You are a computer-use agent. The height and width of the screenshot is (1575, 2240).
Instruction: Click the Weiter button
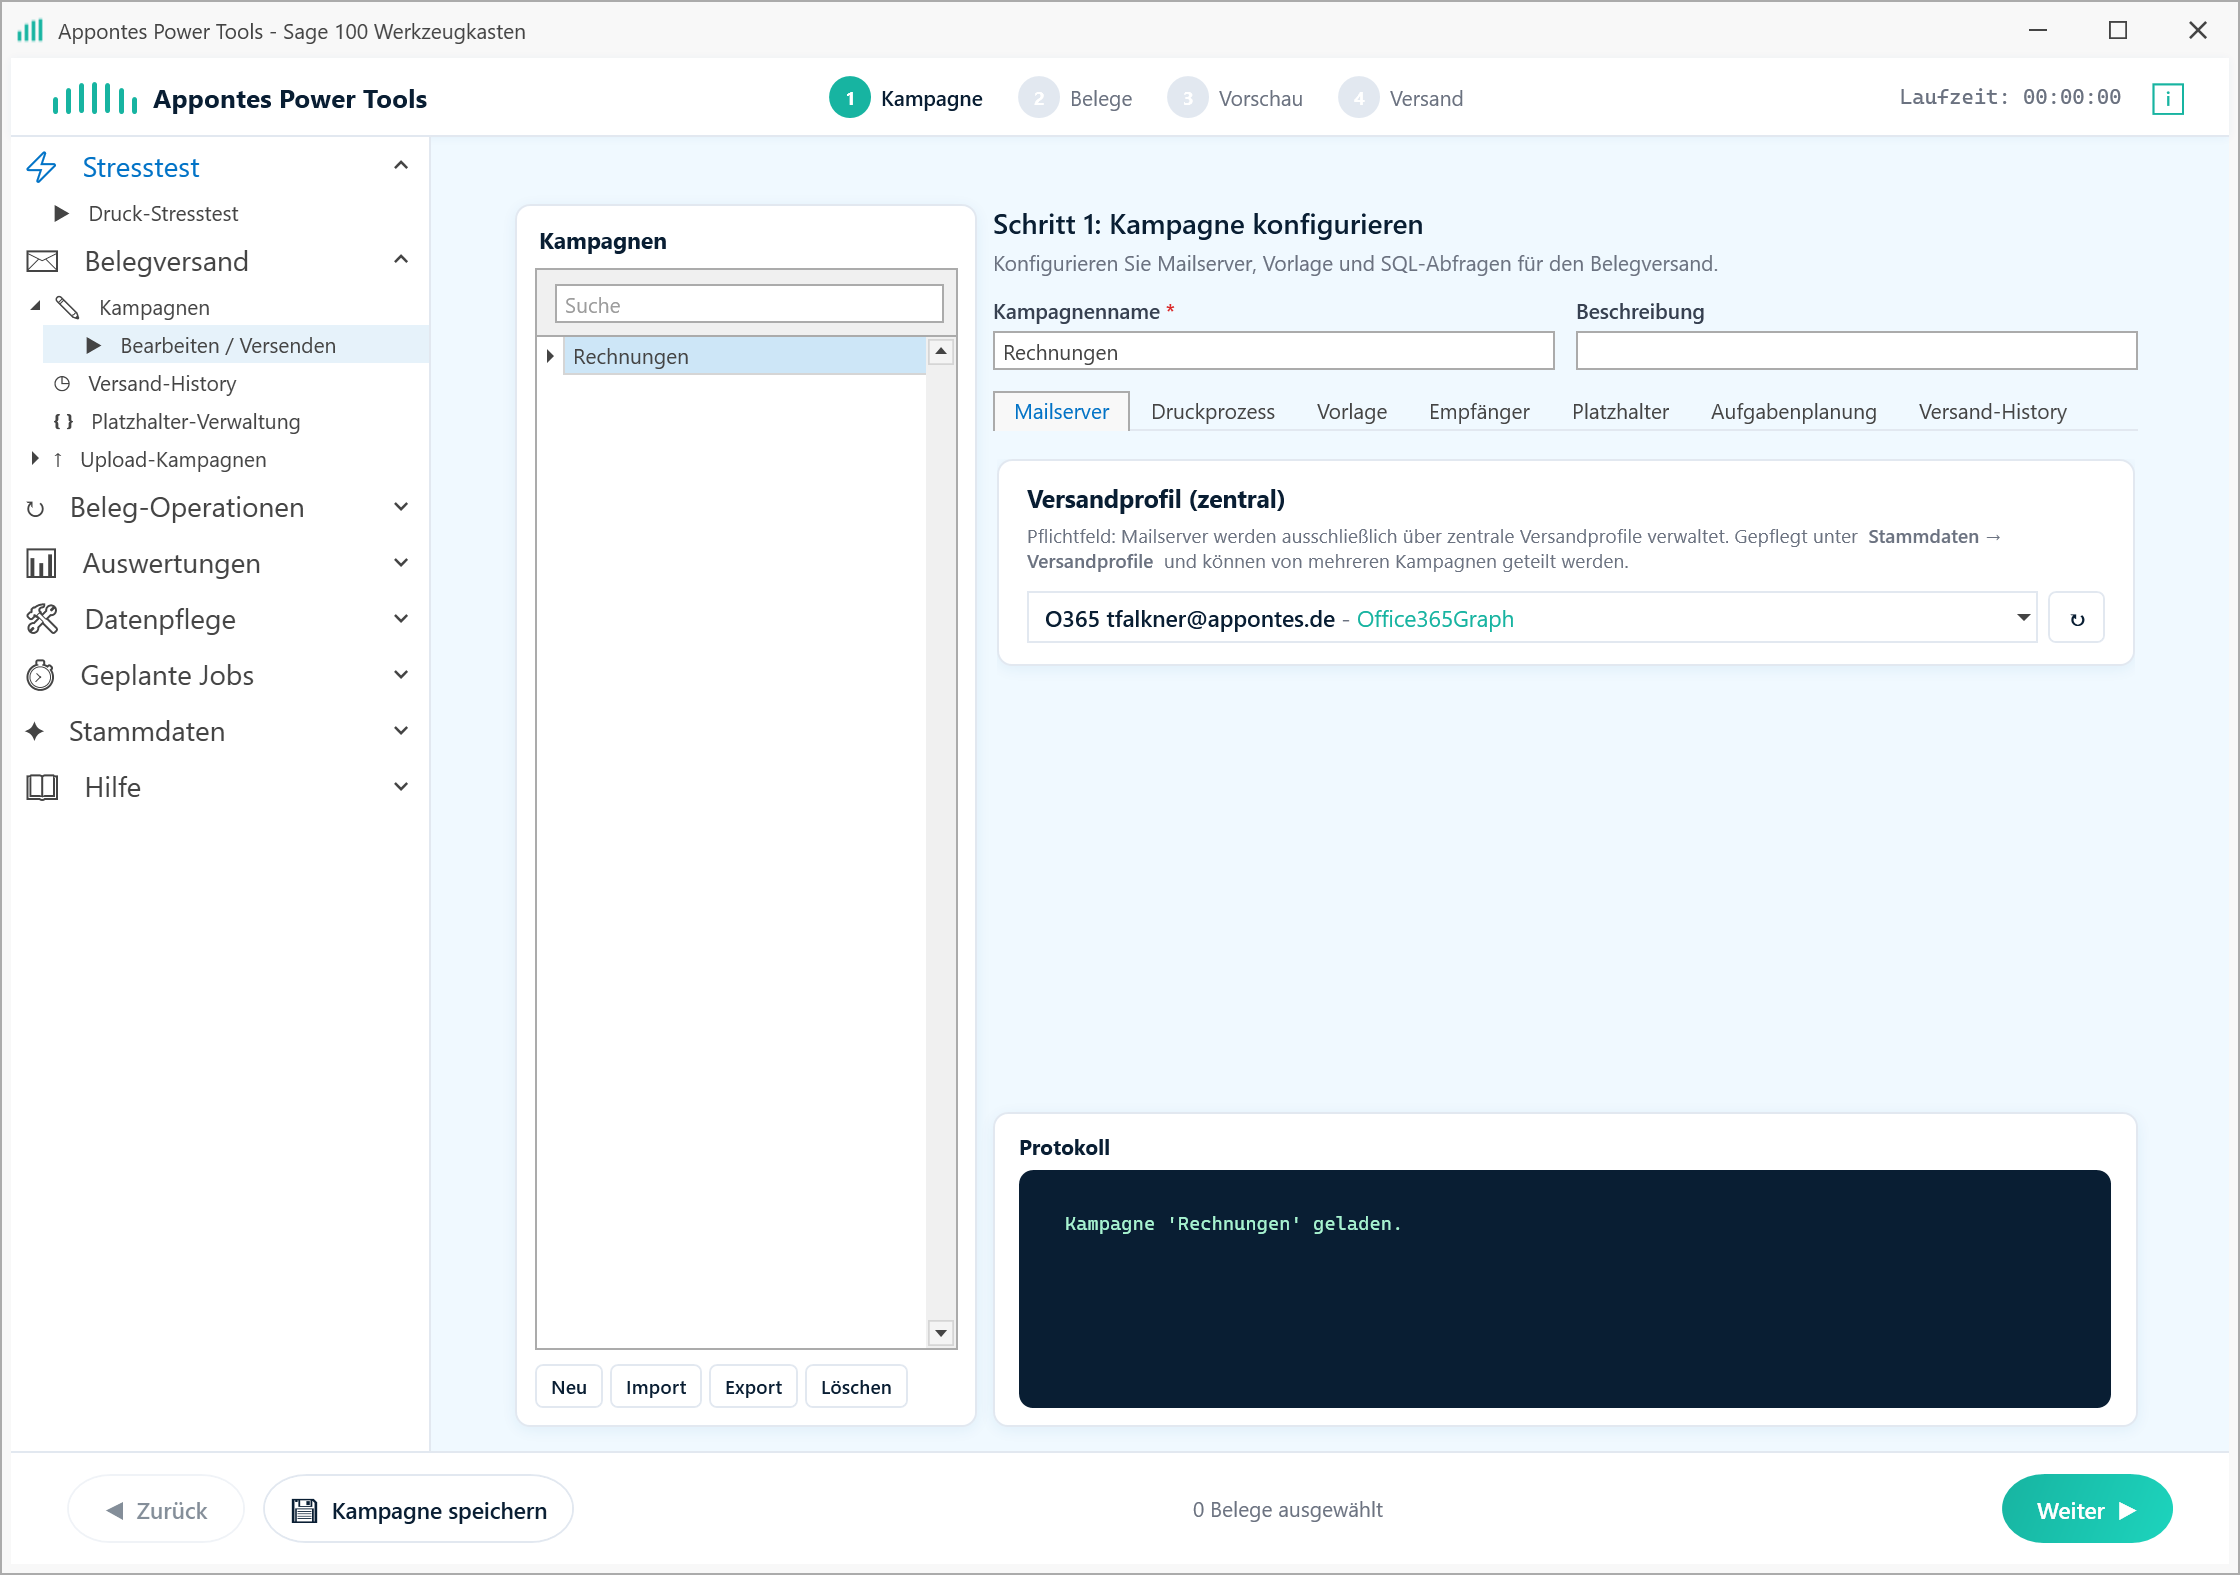coord(2086,1509)
